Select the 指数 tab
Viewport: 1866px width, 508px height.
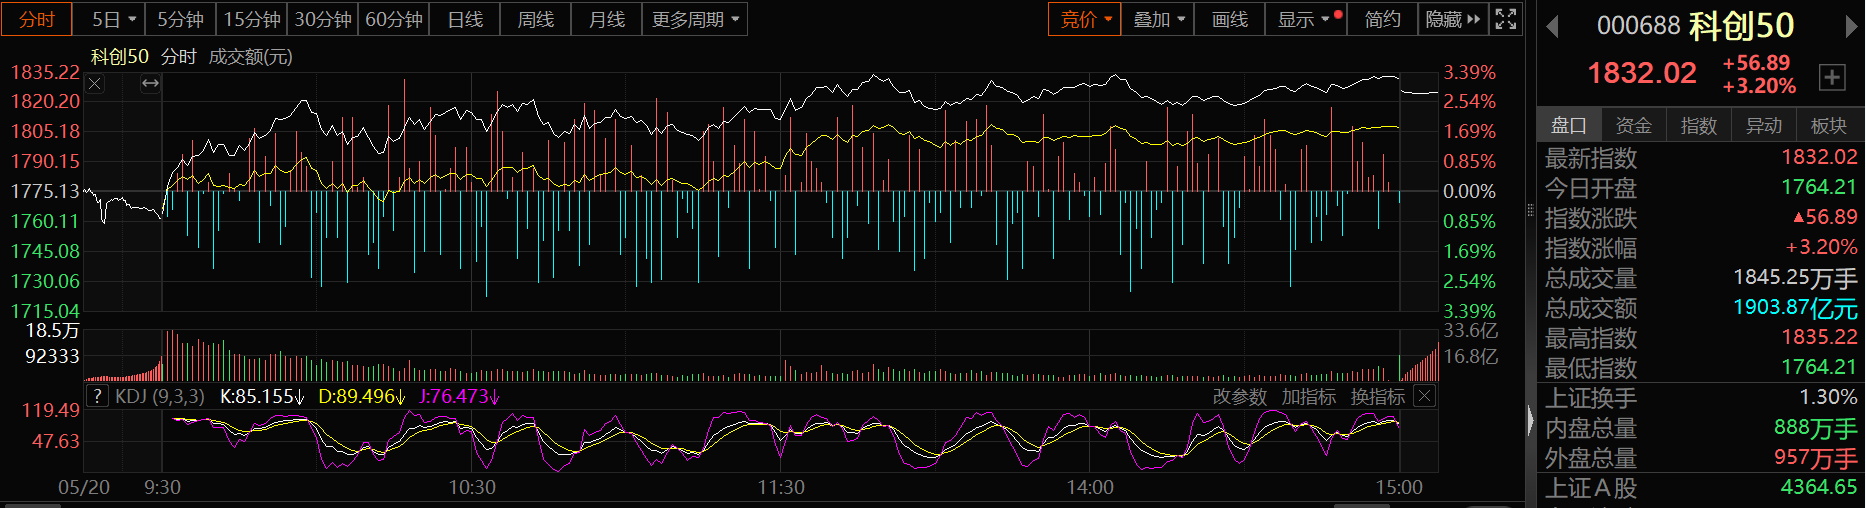[x=1699, y=125]
